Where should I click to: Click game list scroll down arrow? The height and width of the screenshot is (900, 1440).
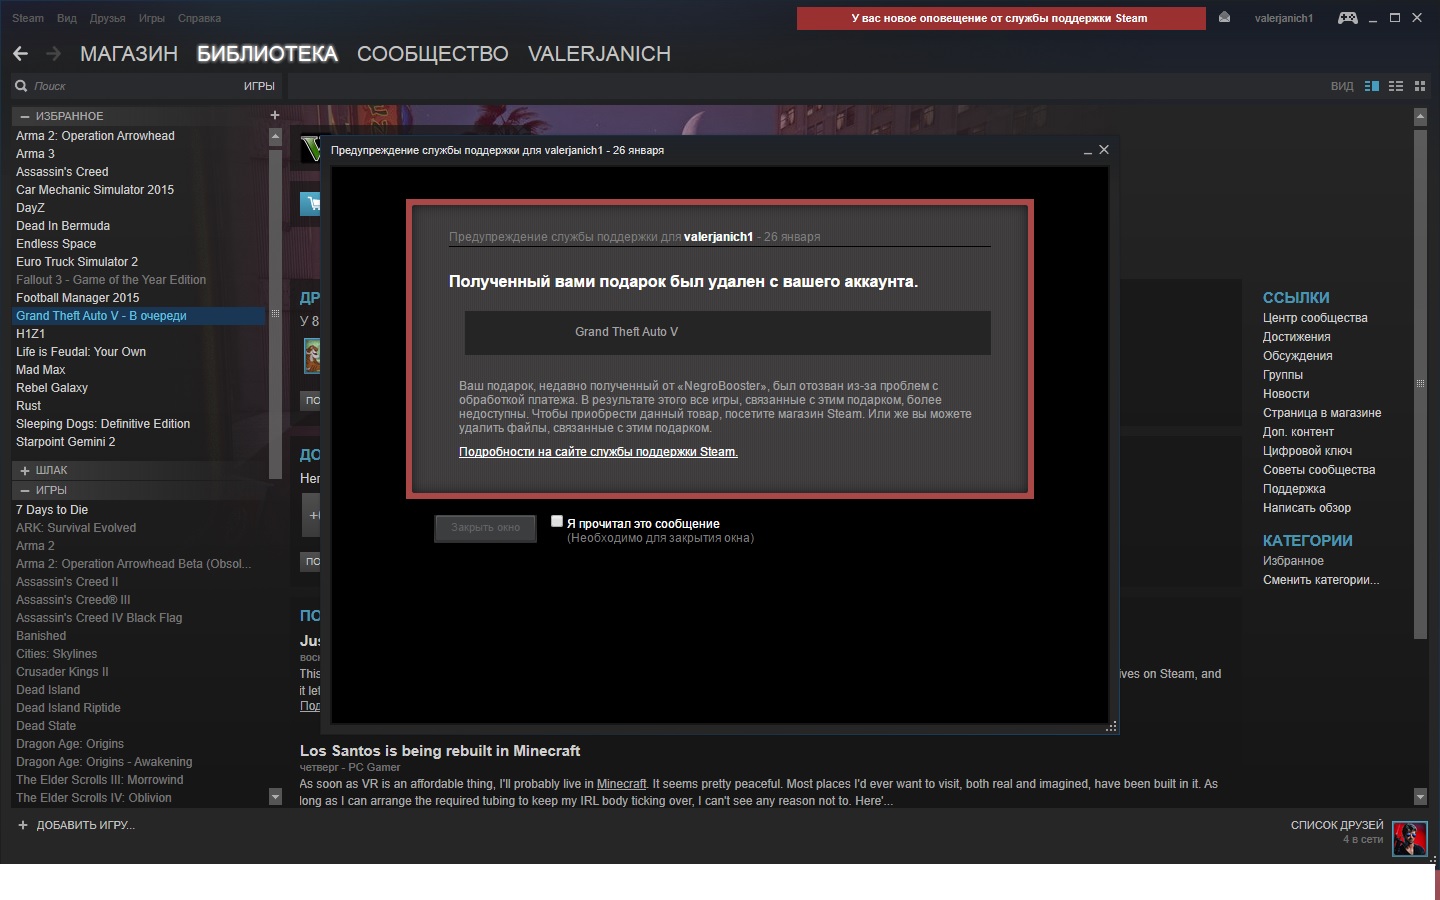click(x=275, y=797)
